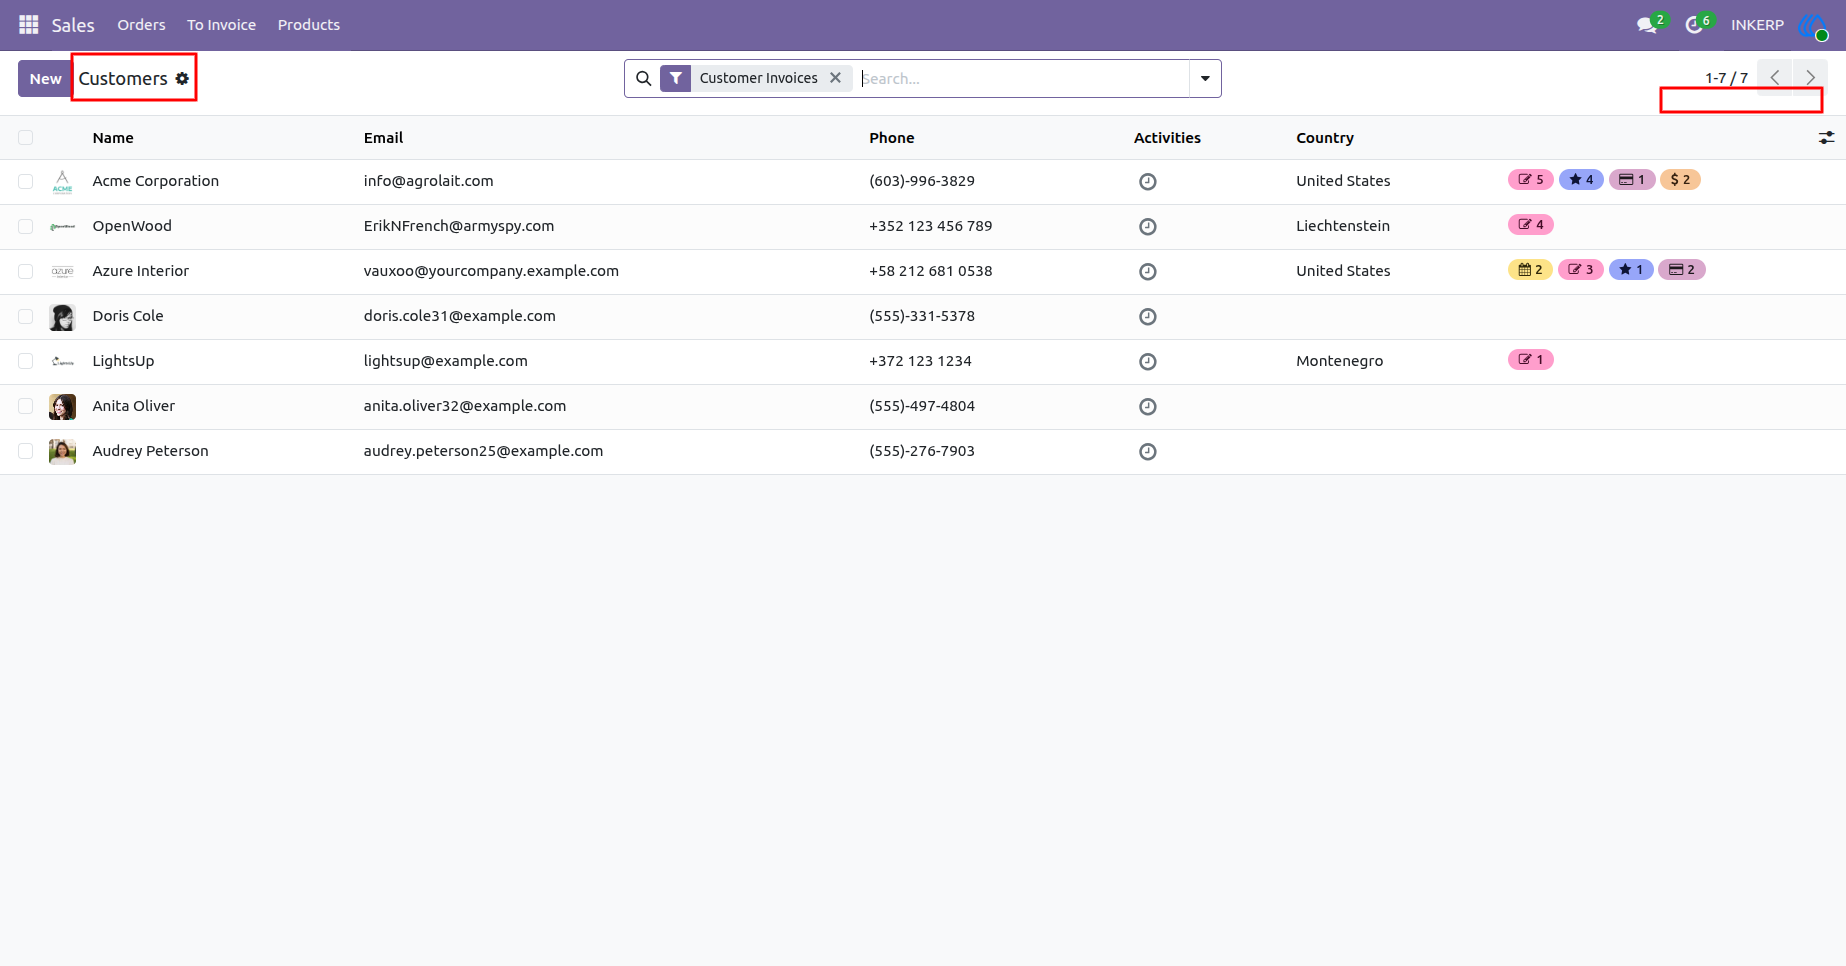Click the filter funnel icon in search
The image size is (1846, 966).
pyautogui.click(x=676, y=78)
